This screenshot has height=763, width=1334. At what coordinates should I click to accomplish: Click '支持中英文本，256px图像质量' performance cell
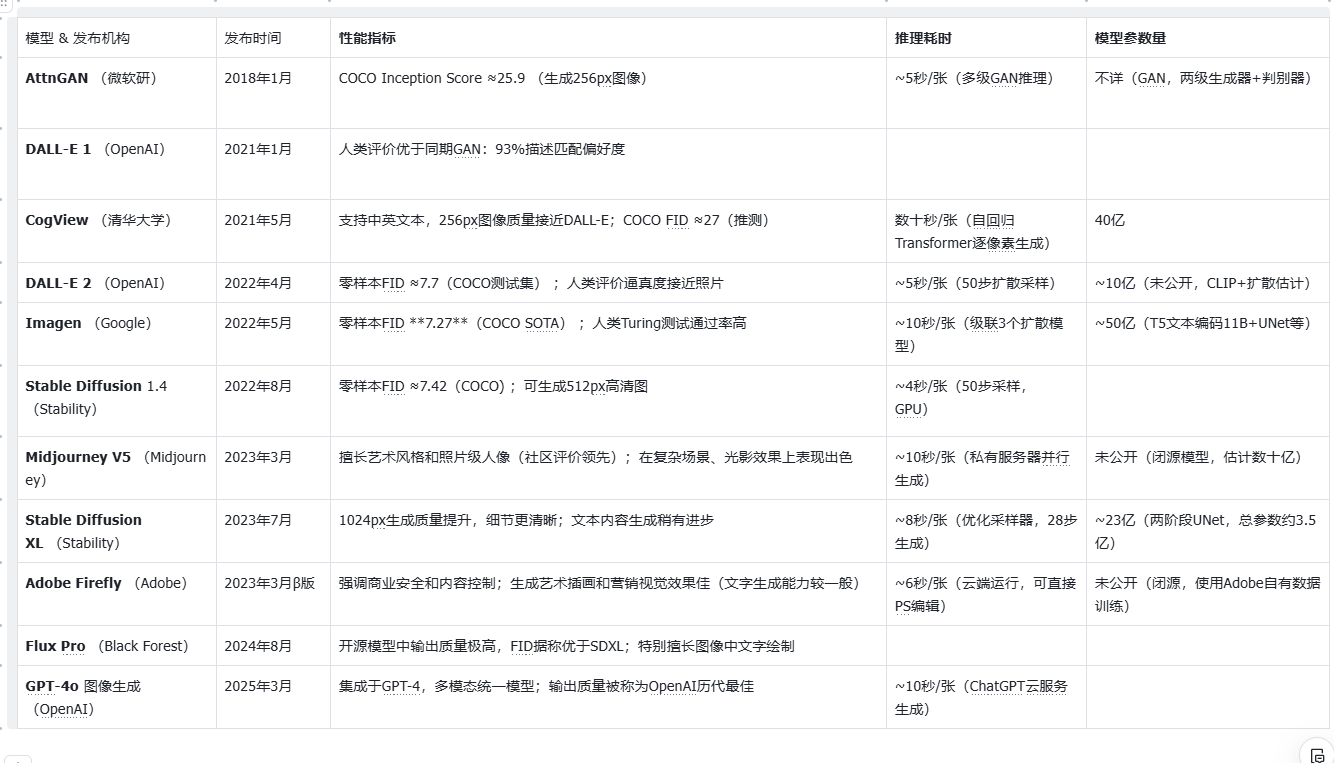click(608, 231)
